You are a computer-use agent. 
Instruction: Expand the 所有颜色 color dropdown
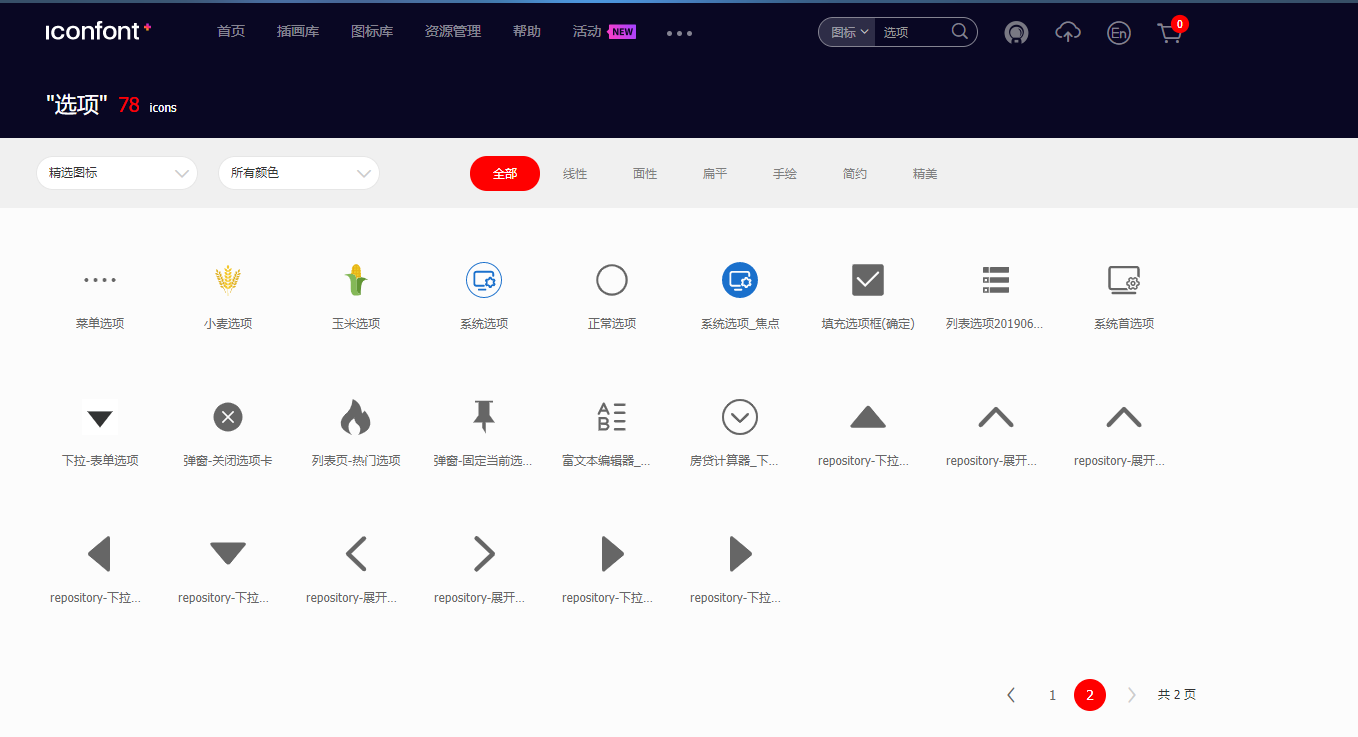(299, 173)
